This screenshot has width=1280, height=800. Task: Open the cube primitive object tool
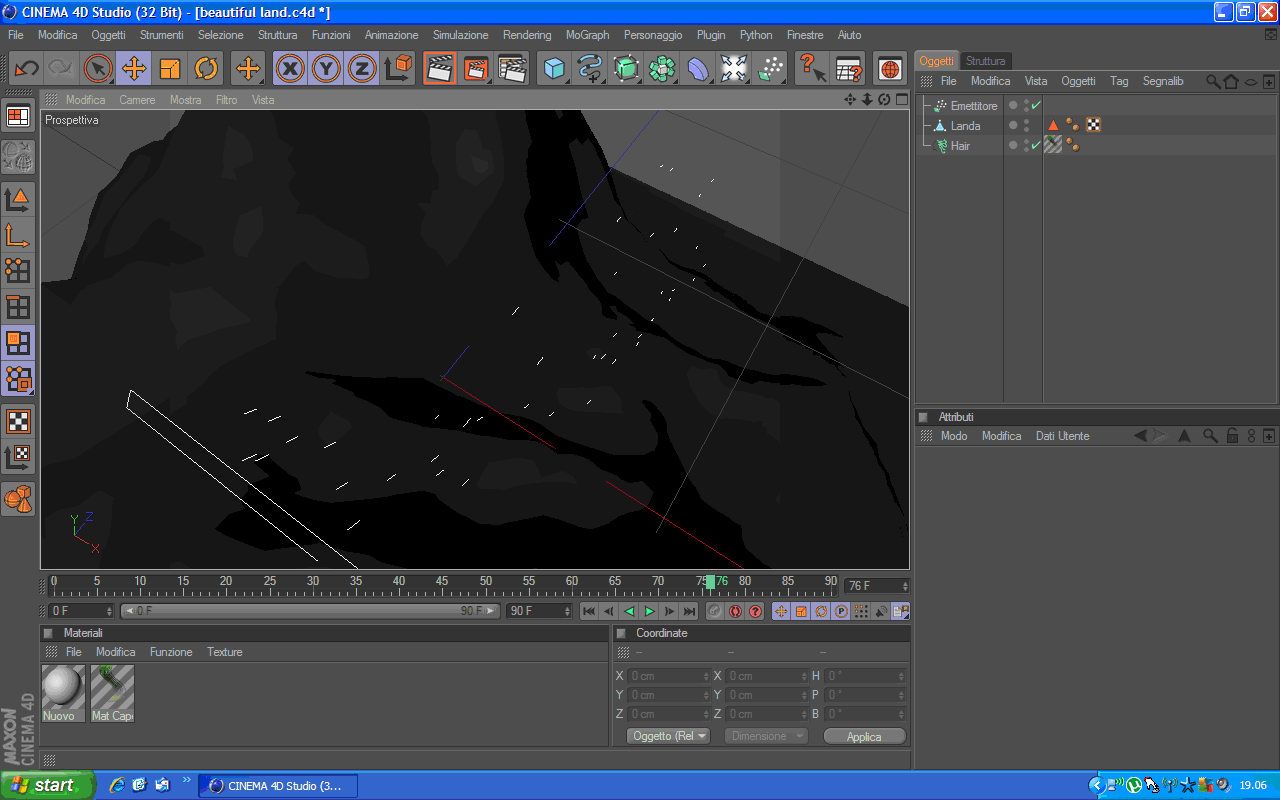click(x=554, y=68)
